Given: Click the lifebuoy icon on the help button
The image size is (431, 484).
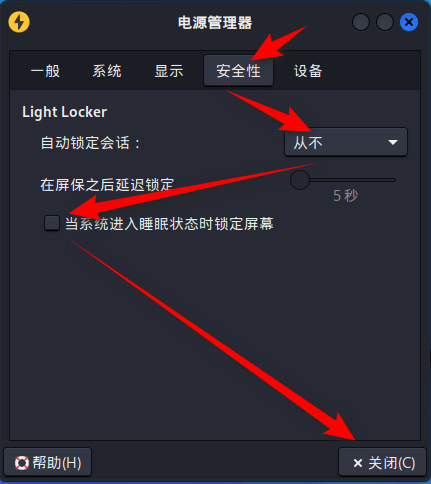Looking at the screenshot, I should coord(22,463).
